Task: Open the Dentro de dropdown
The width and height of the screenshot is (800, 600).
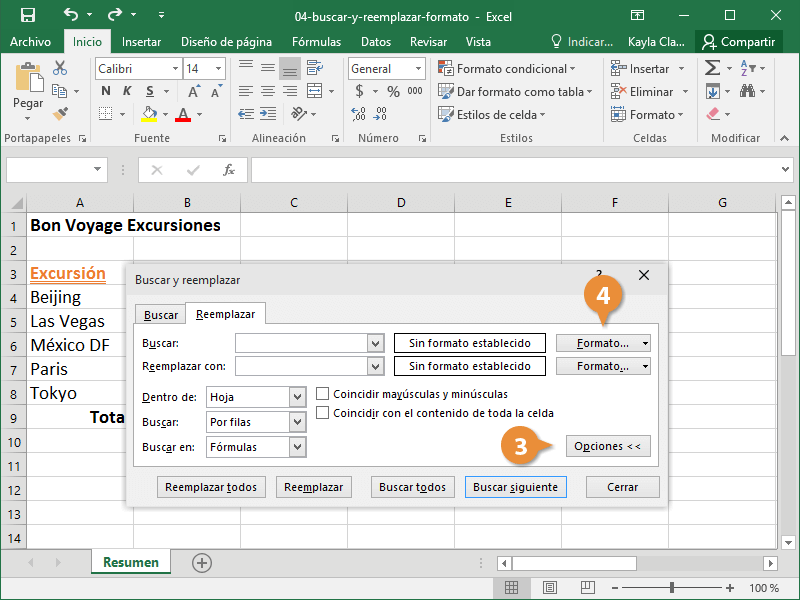Action: [297, 397]
